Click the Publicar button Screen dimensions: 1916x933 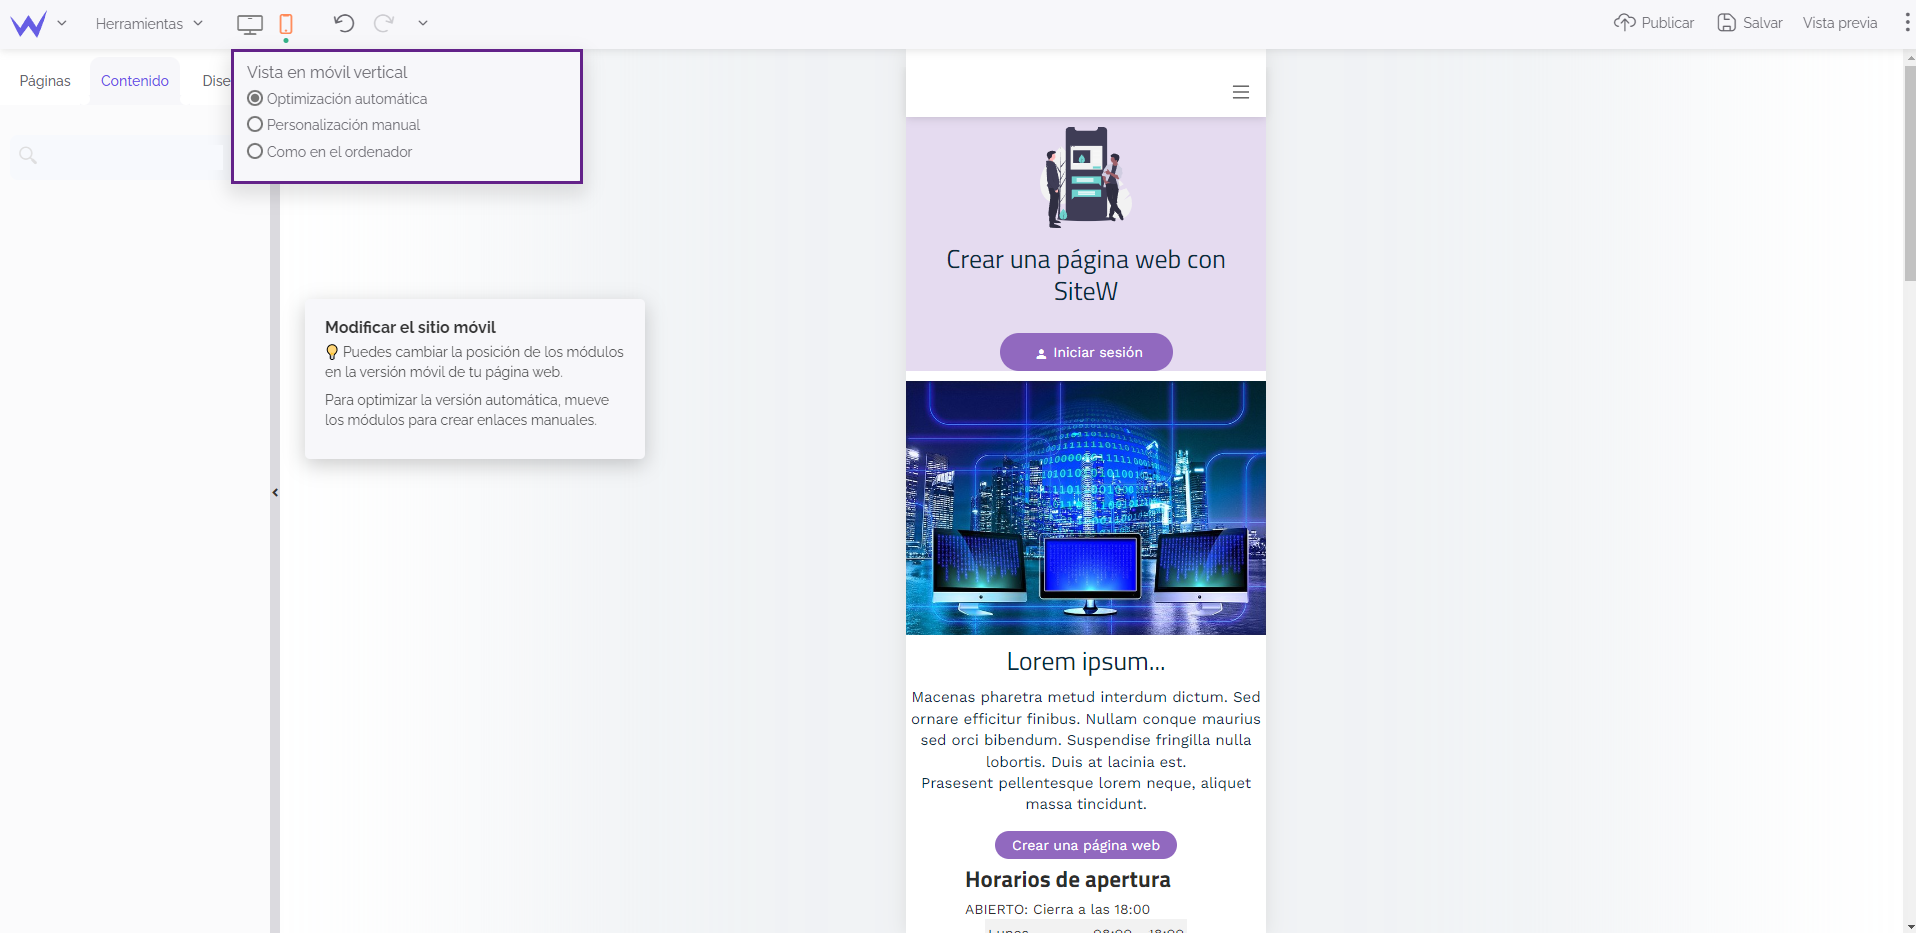point(1654,23)
